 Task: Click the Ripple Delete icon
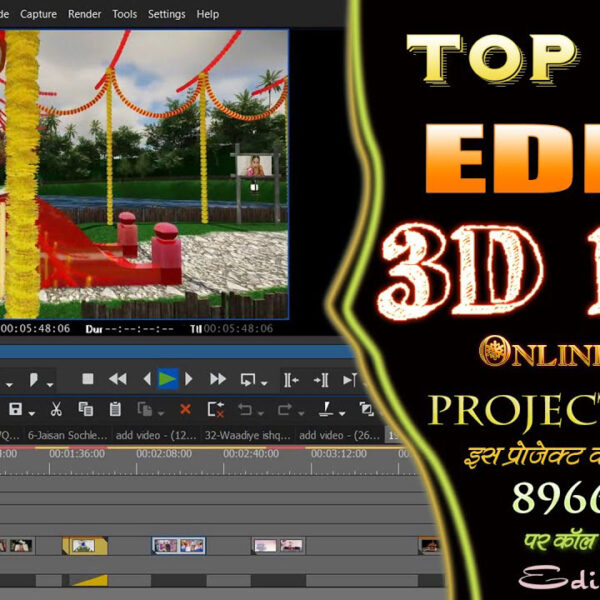pos(215,409)
